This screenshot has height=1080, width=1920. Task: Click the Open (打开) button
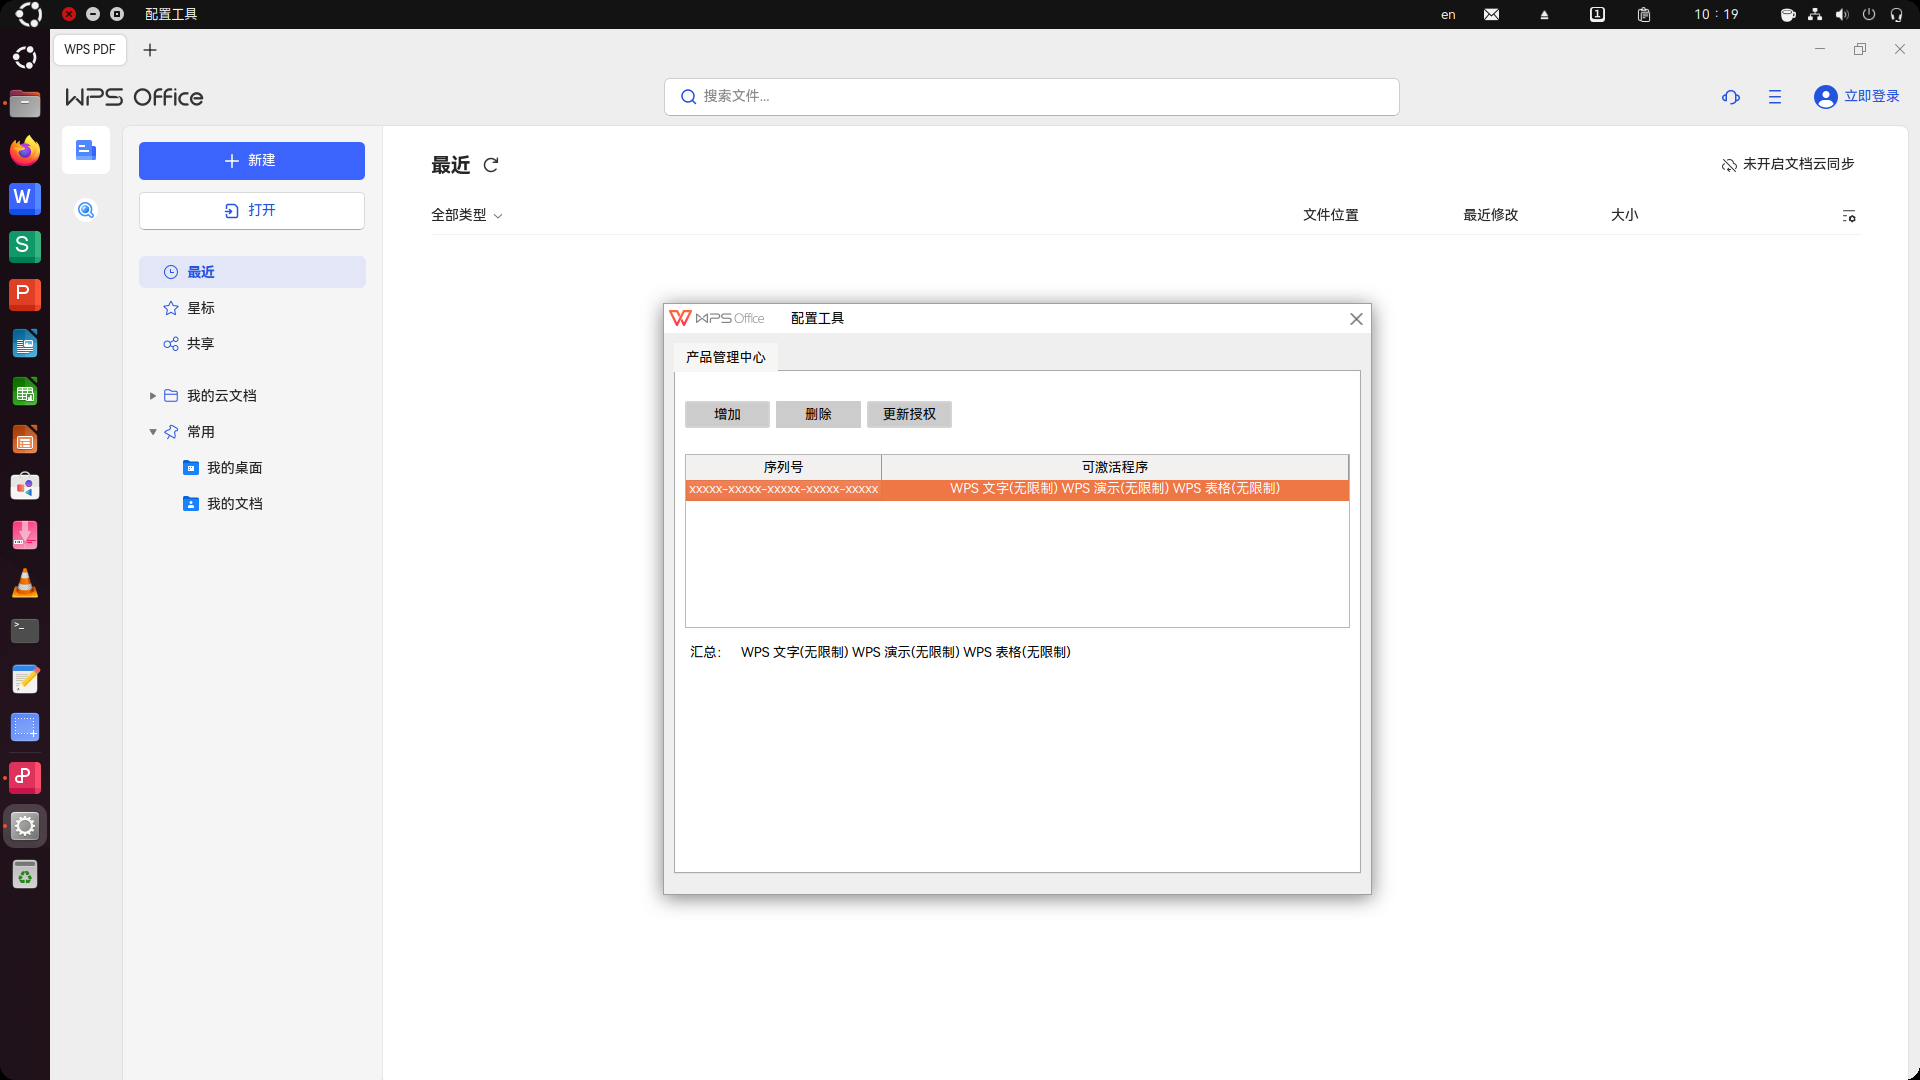[x=252, y=211]
